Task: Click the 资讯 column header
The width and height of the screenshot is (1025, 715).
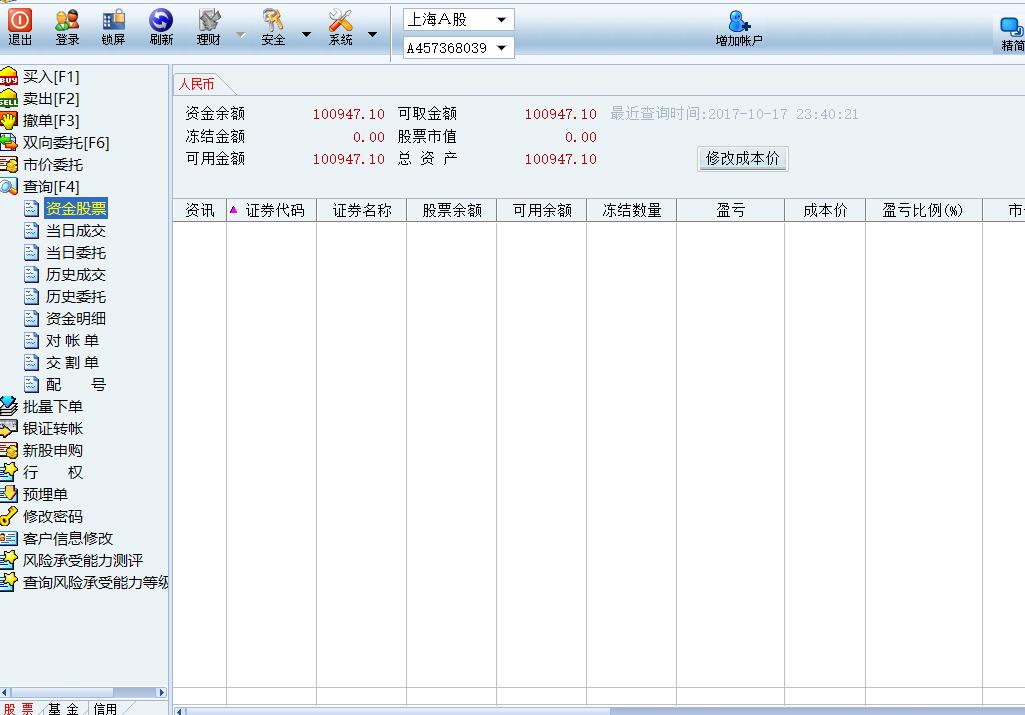Action: point(199,210)
